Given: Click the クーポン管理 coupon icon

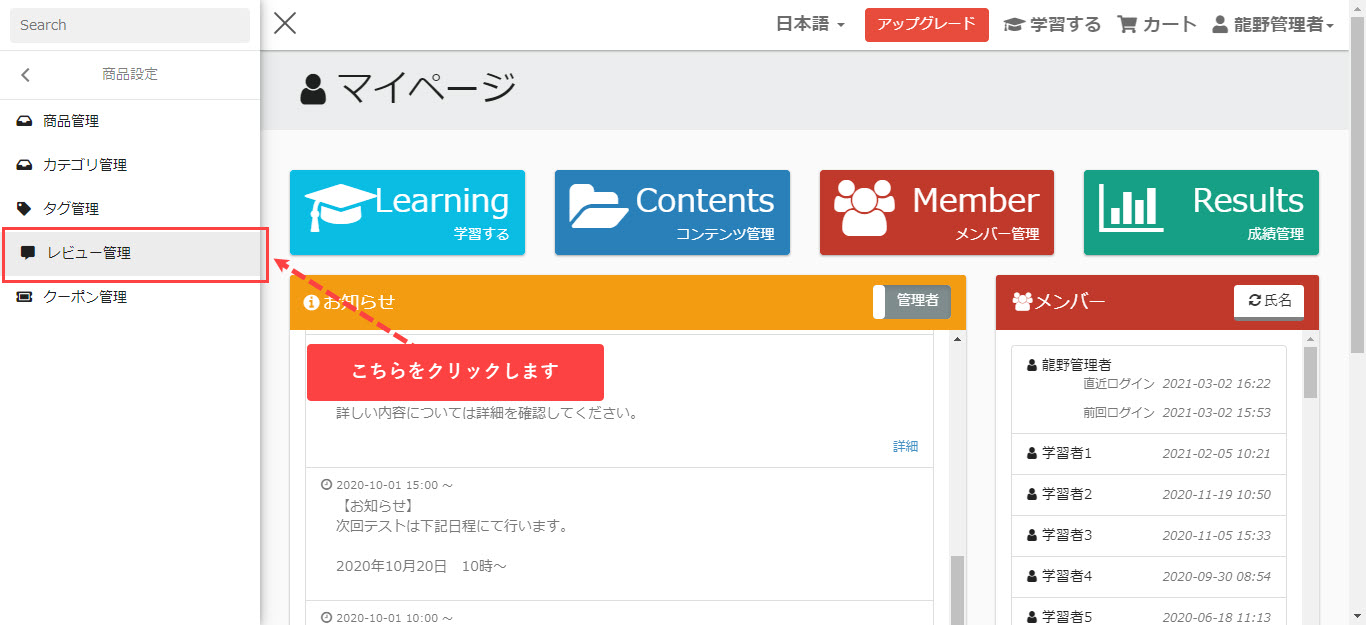Looking at the screenshot, I should tap(25, 297).
